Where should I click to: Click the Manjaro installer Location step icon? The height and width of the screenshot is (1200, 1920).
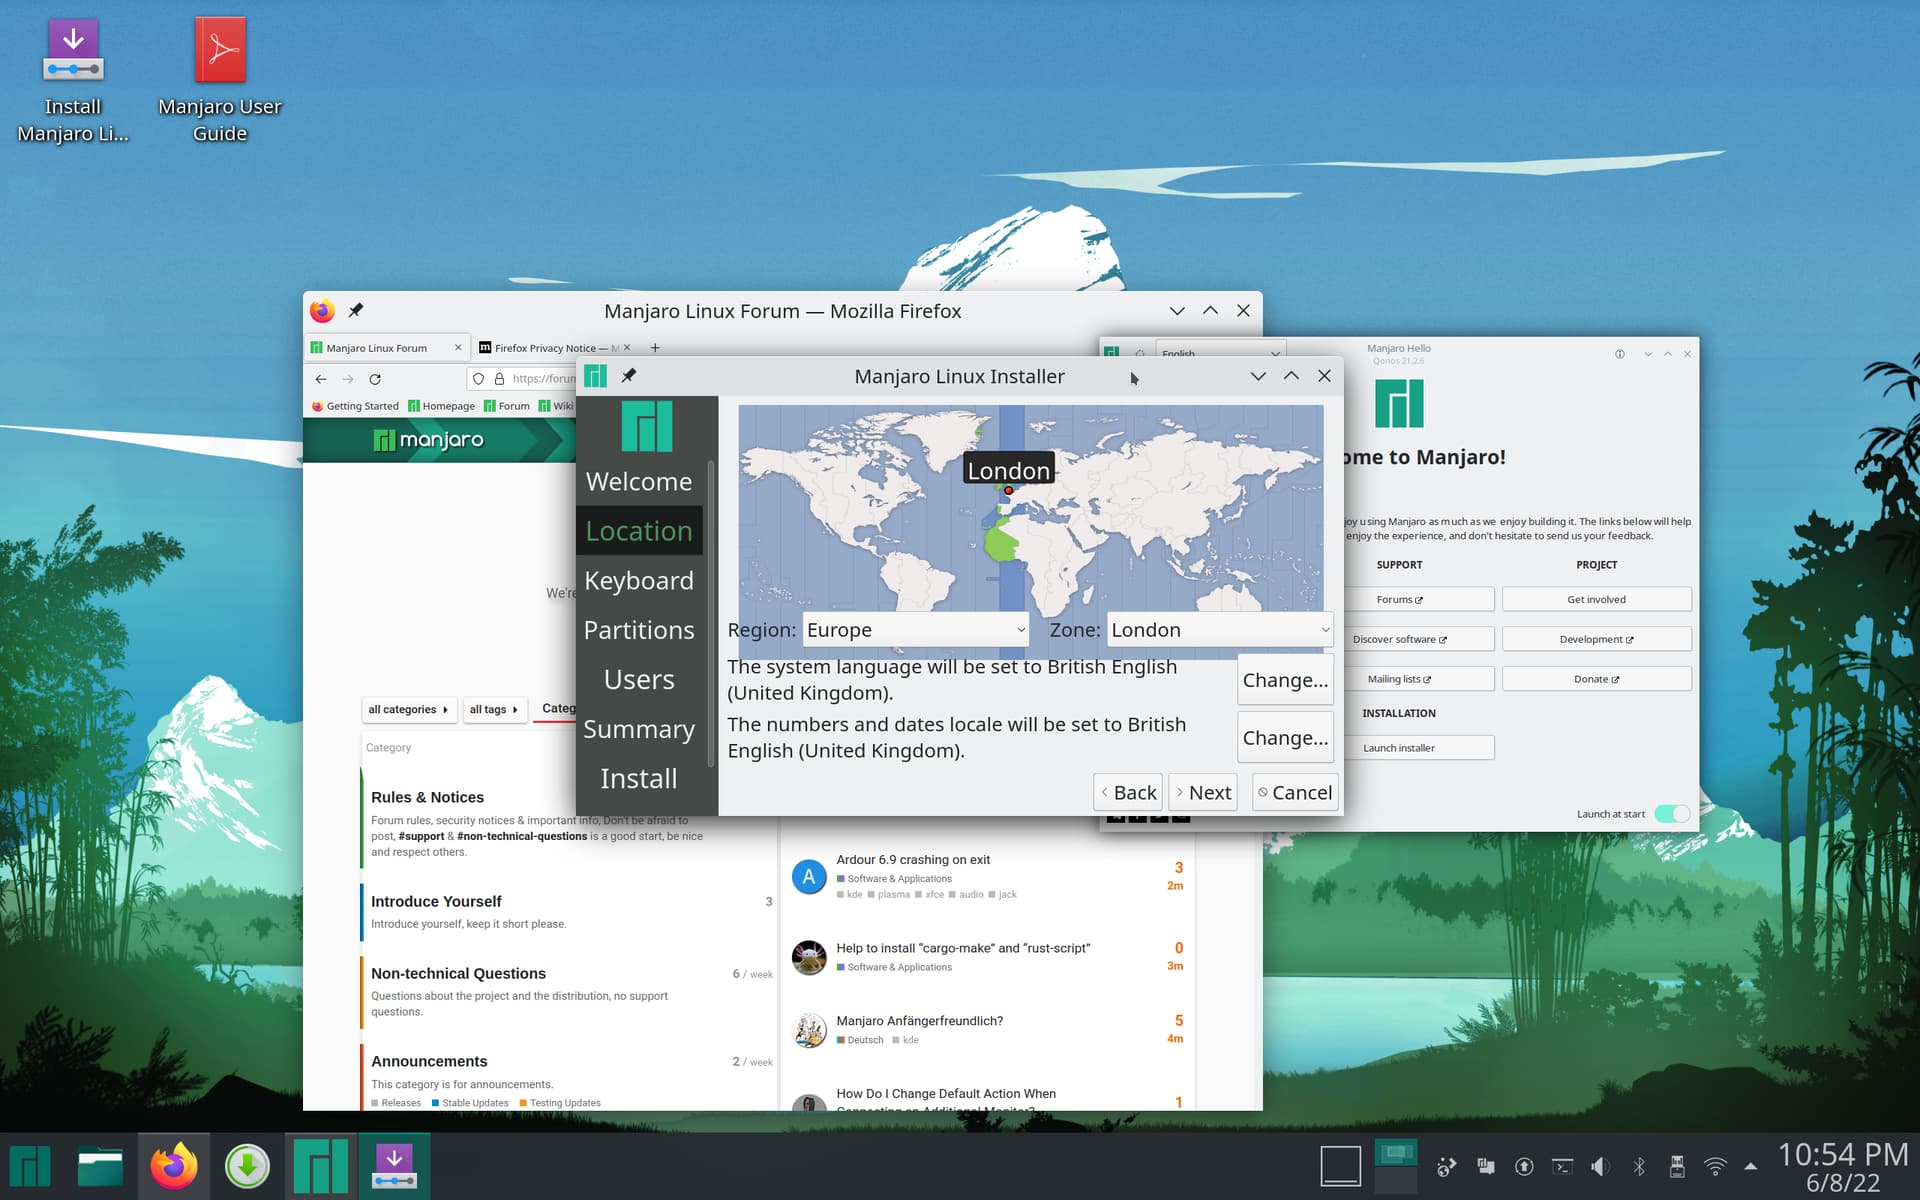(637, 529)
